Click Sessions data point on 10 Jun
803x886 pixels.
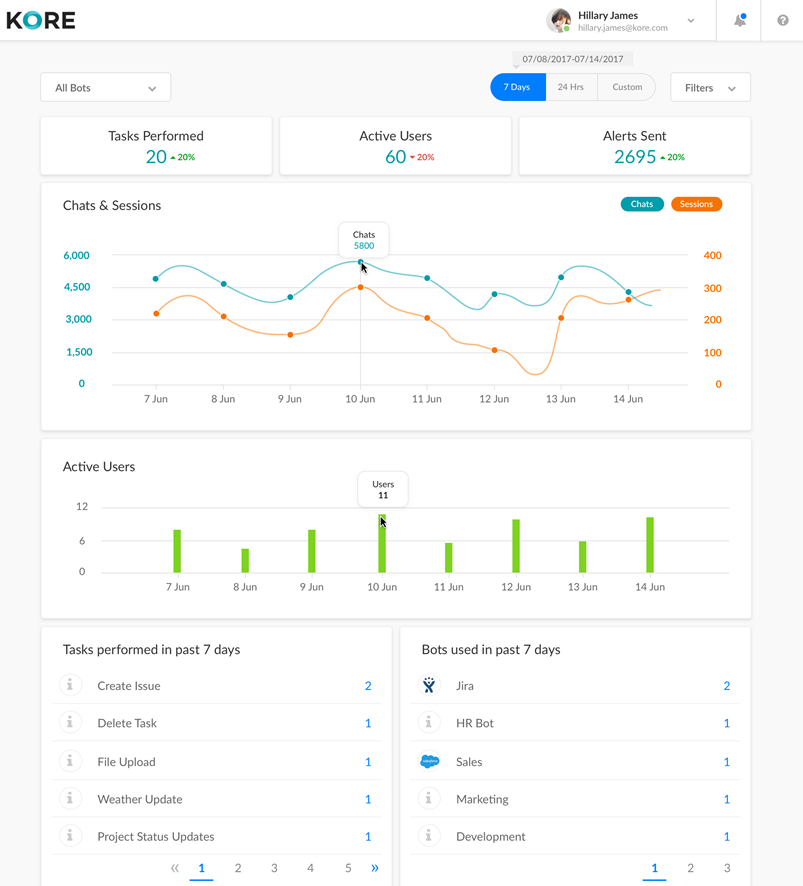point(361,288)
